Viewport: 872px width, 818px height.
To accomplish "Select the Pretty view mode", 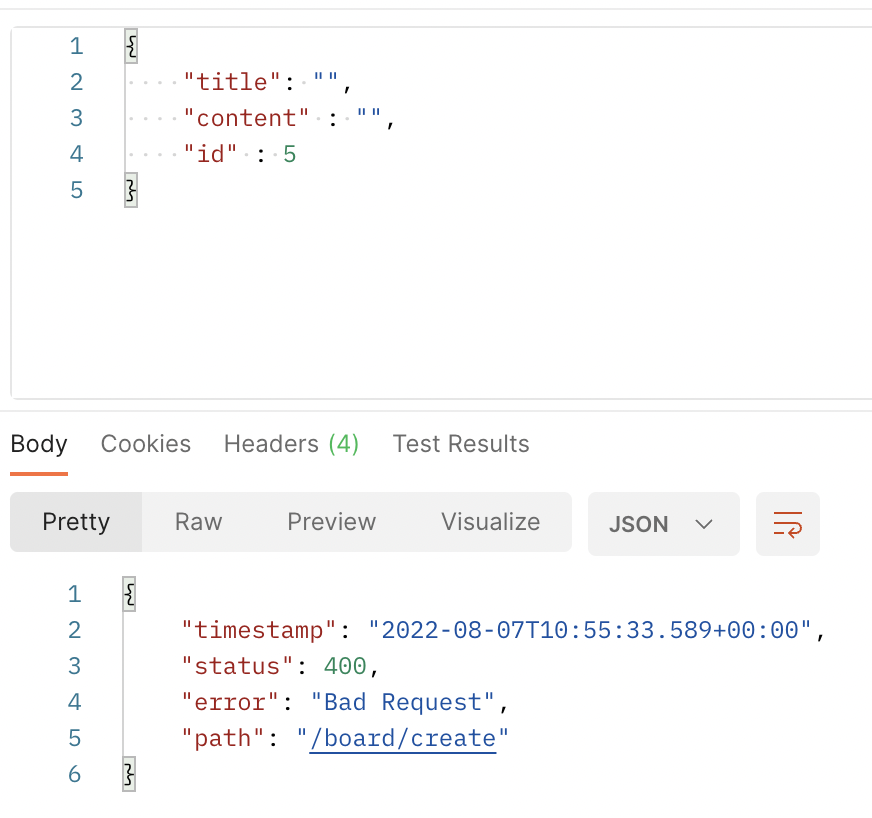I will [76, 522].
